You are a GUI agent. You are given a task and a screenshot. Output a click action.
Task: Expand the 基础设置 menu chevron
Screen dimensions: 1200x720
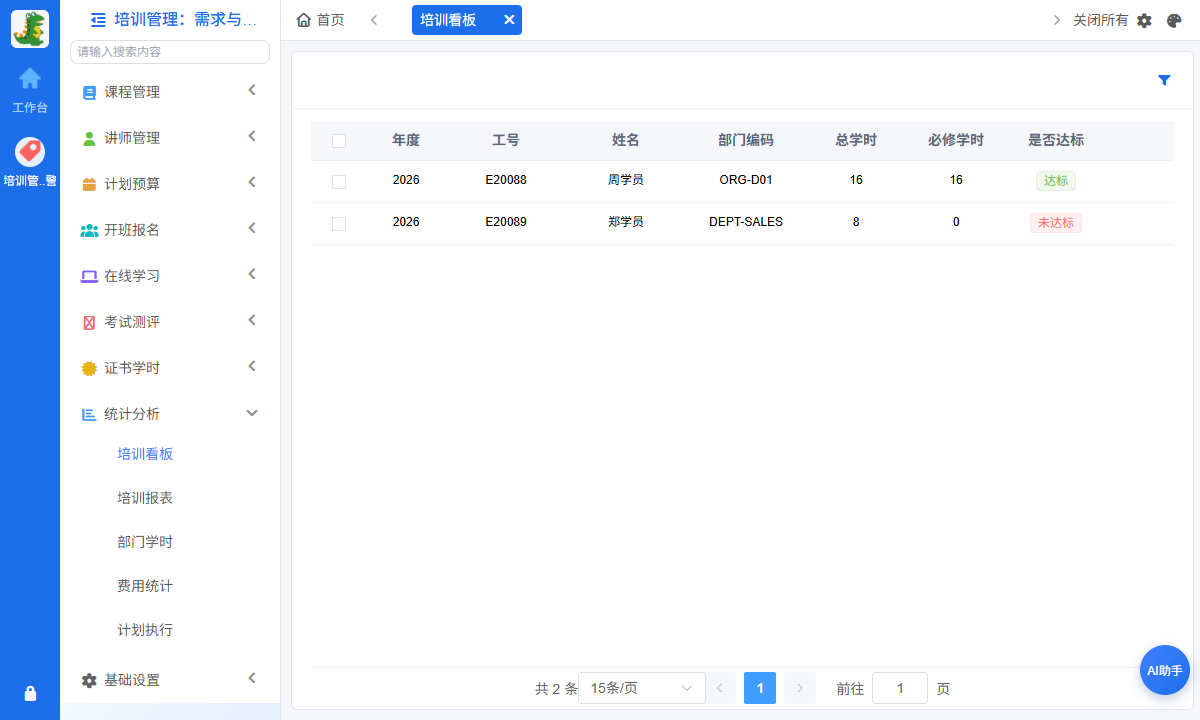[x=252, y=678]
